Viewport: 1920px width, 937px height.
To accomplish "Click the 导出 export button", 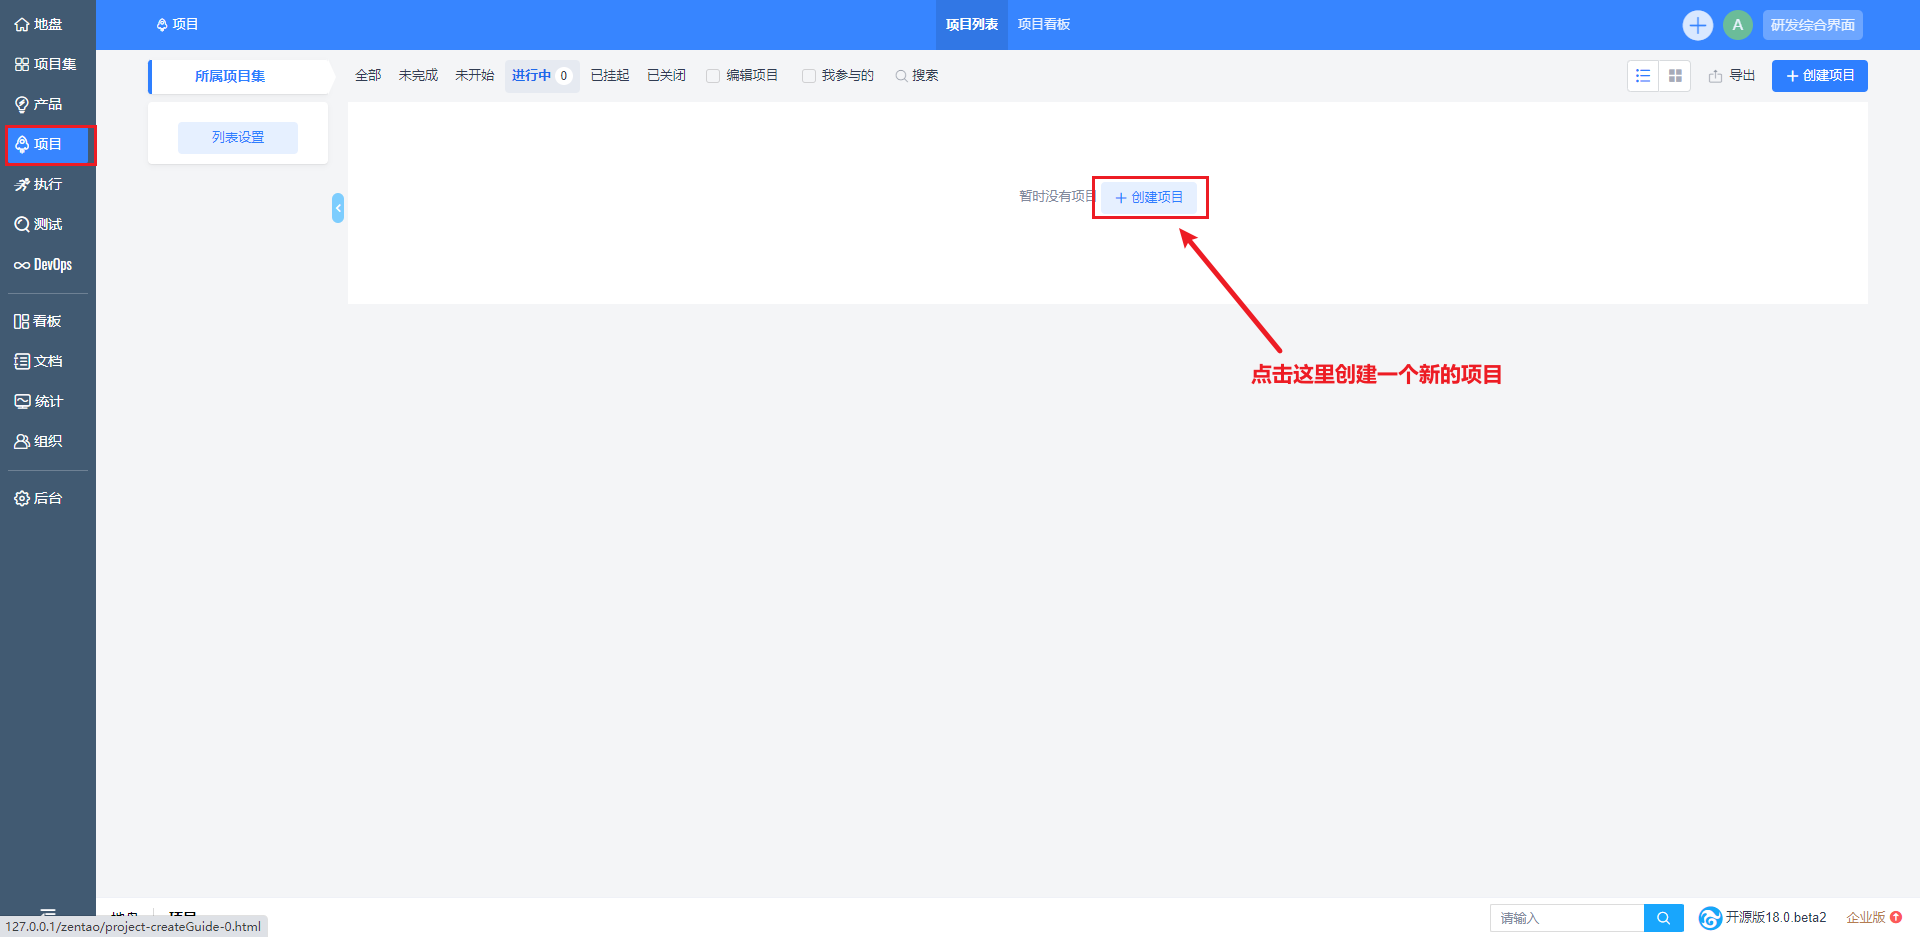I will point(1732,76).
